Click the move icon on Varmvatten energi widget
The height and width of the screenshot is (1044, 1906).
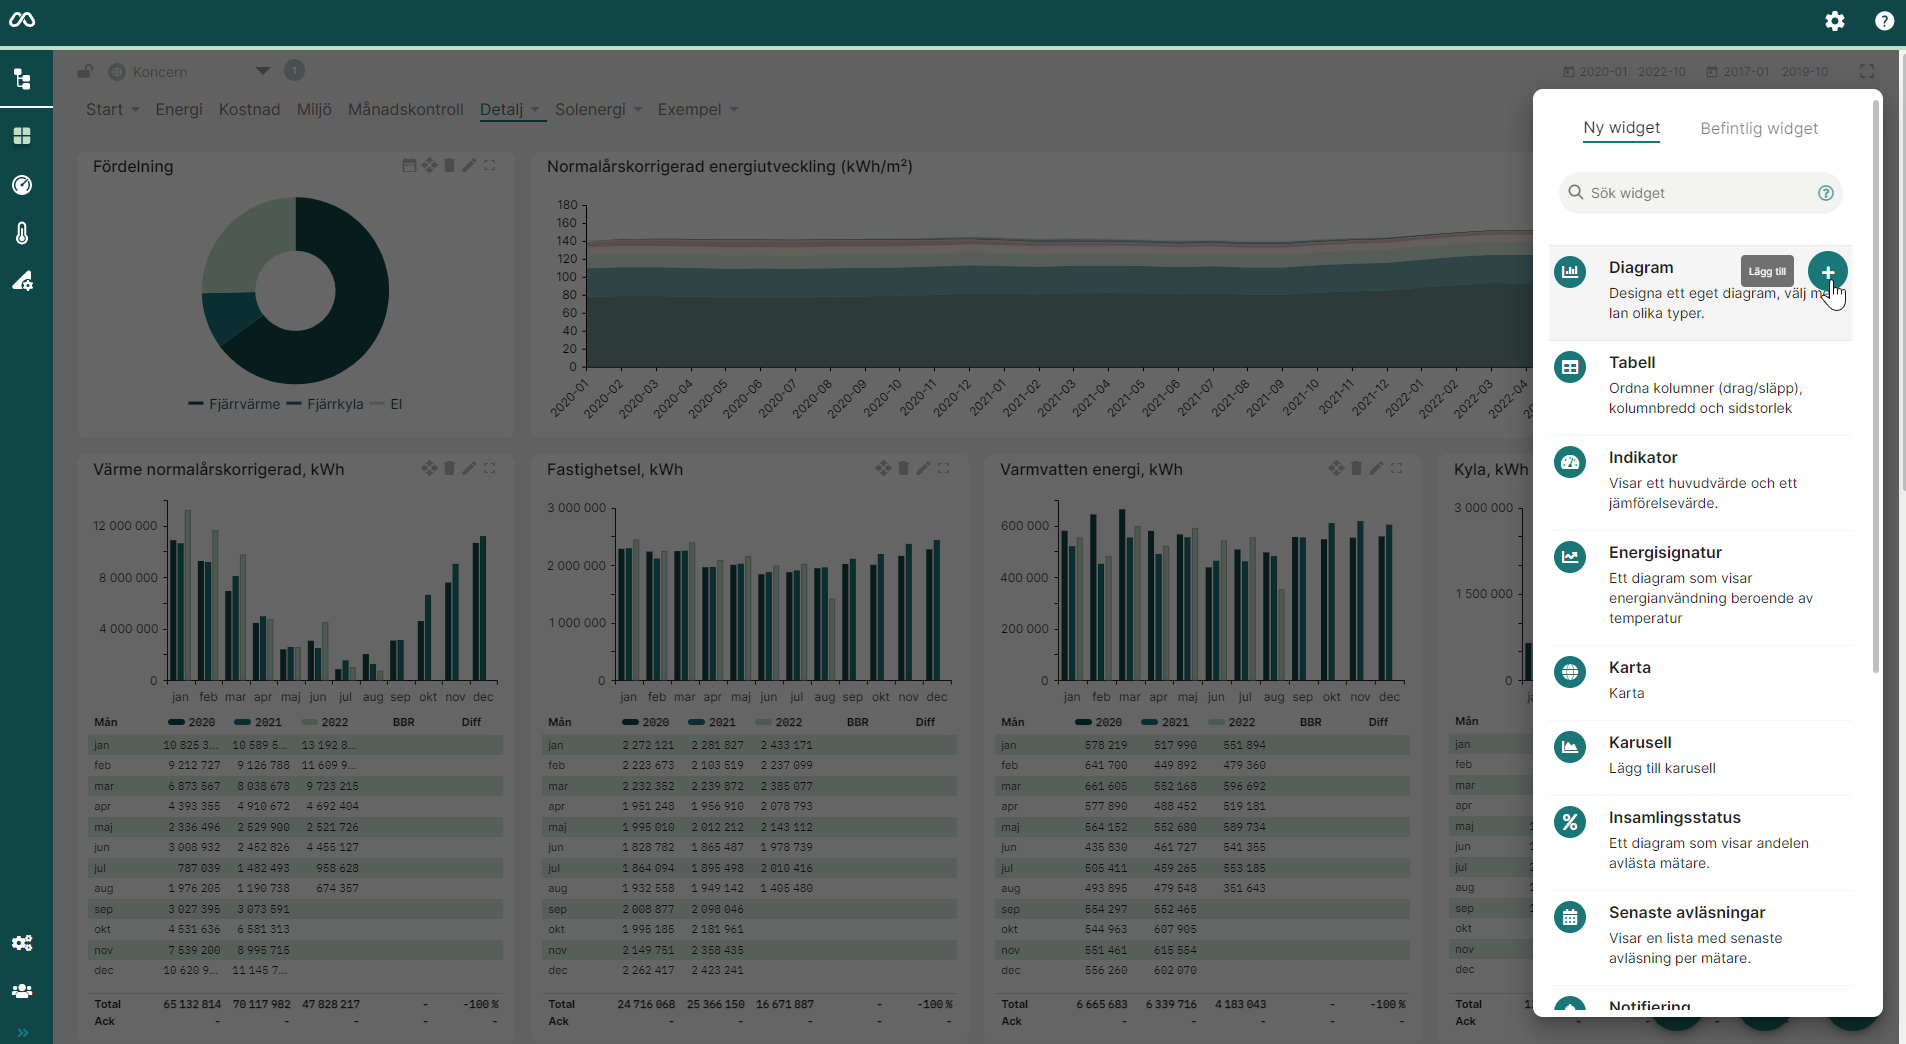coord(1336,468)
